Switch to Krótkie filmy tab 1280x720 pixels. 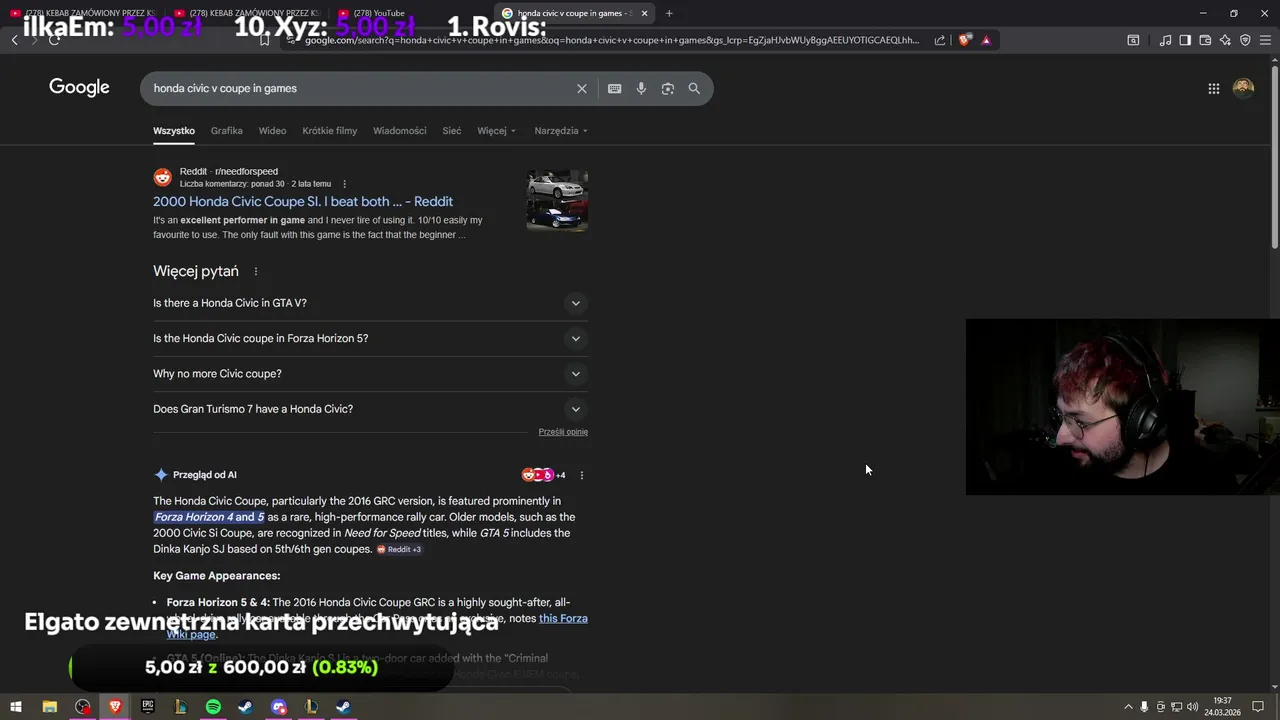pos(329,131)
